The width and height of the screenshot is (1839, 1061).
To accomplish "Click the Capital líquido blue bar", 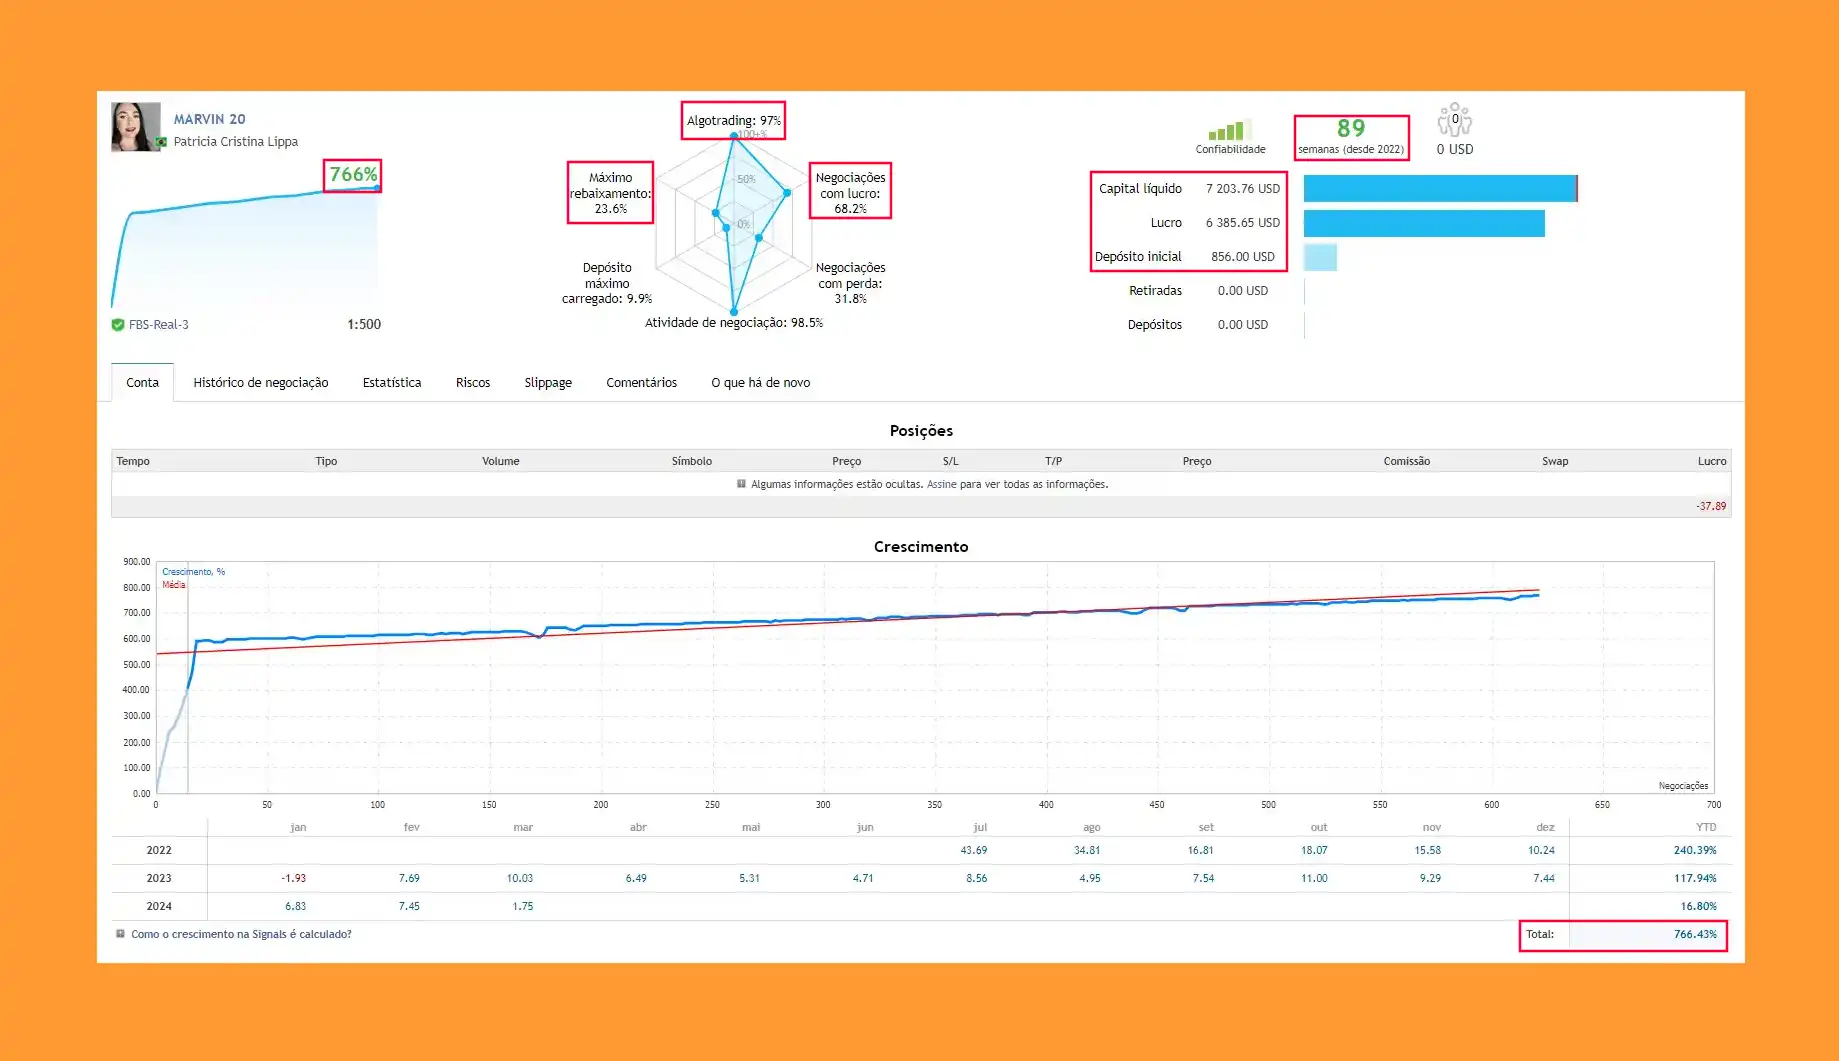I will pyautogui.click(x=1441, y=189).
